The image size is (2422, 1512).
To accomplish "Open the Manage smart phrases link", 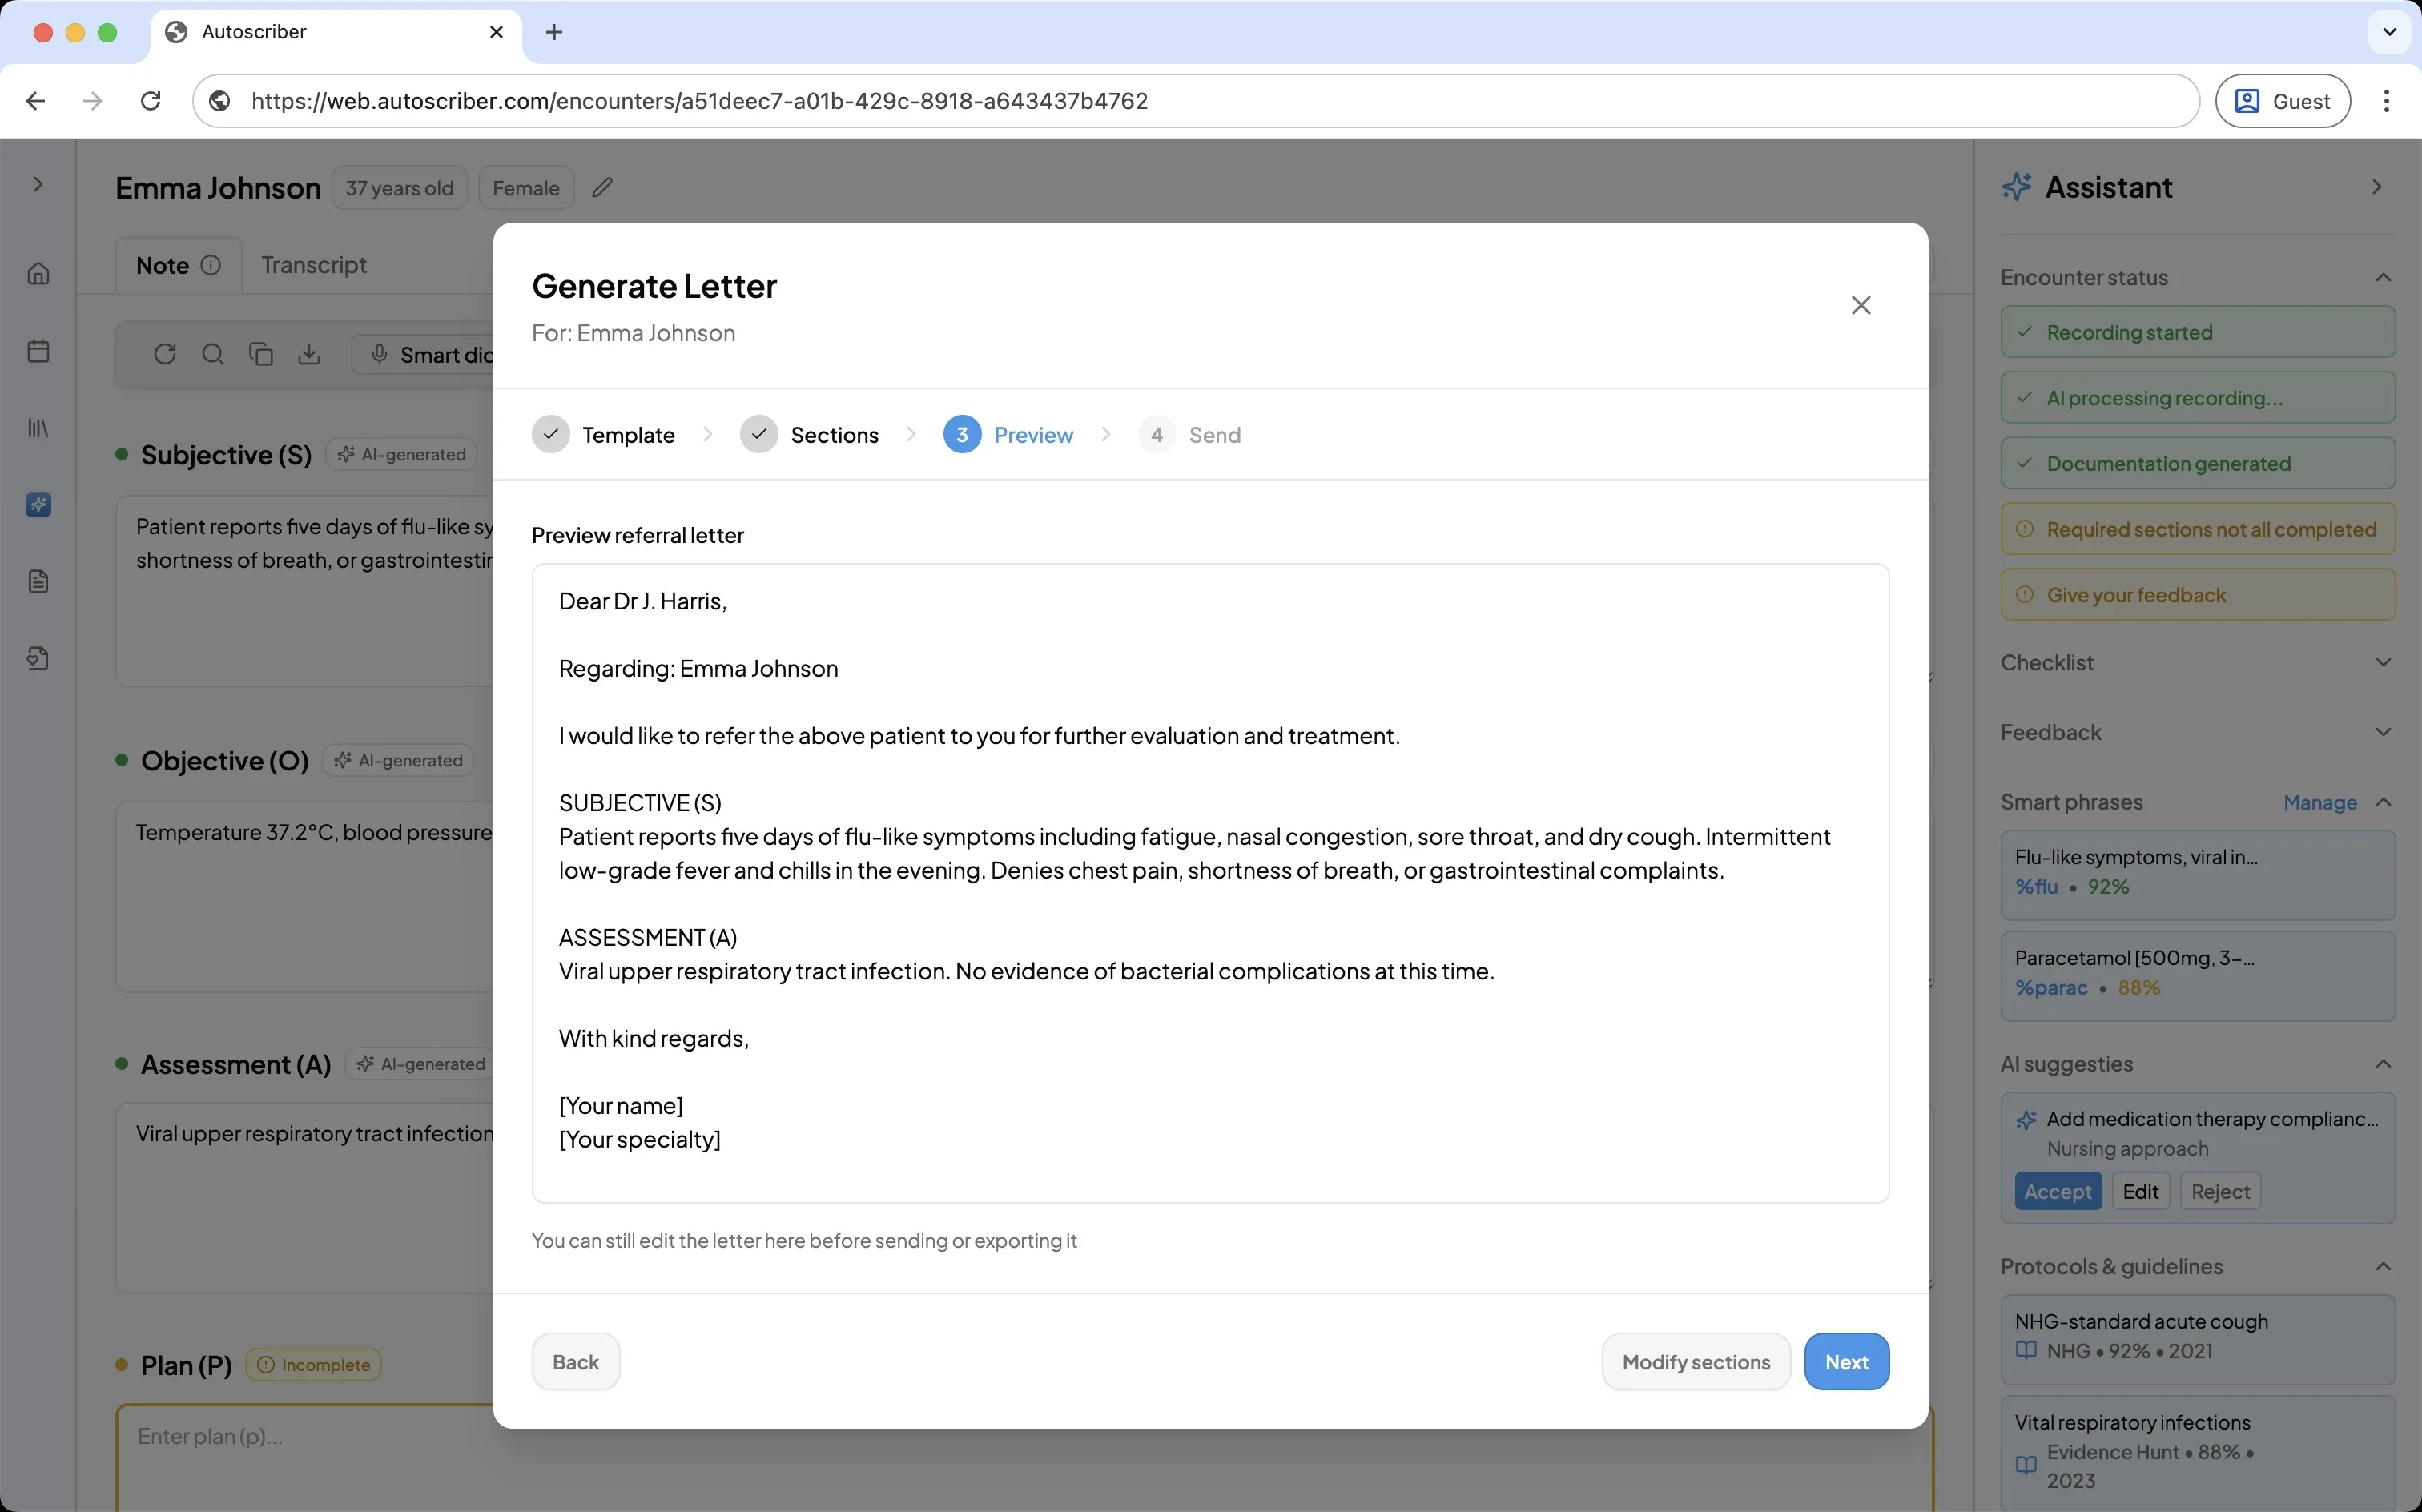I will click(x=2320, y=802).
